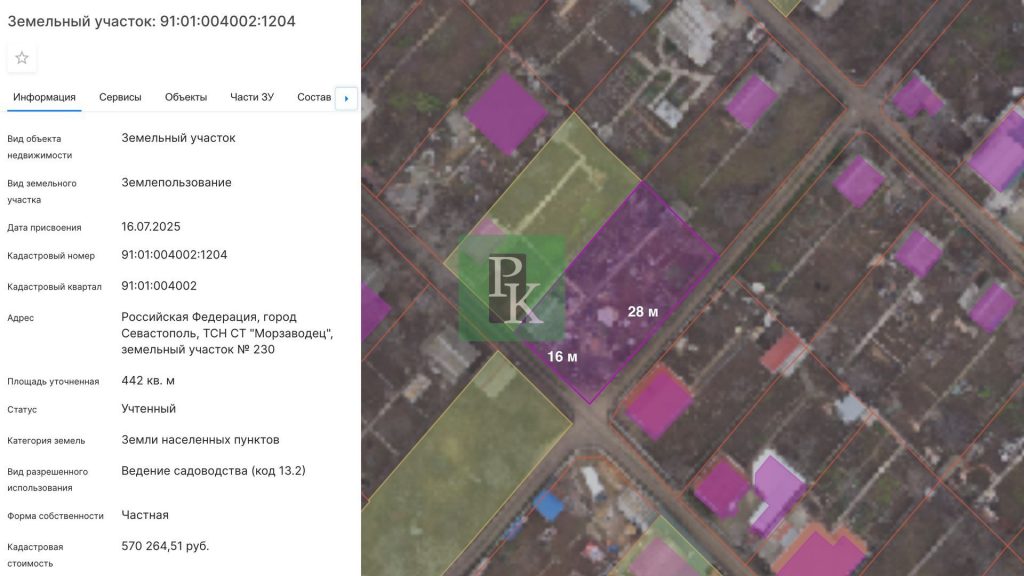Click the star favorite icon

click(22, 58)
